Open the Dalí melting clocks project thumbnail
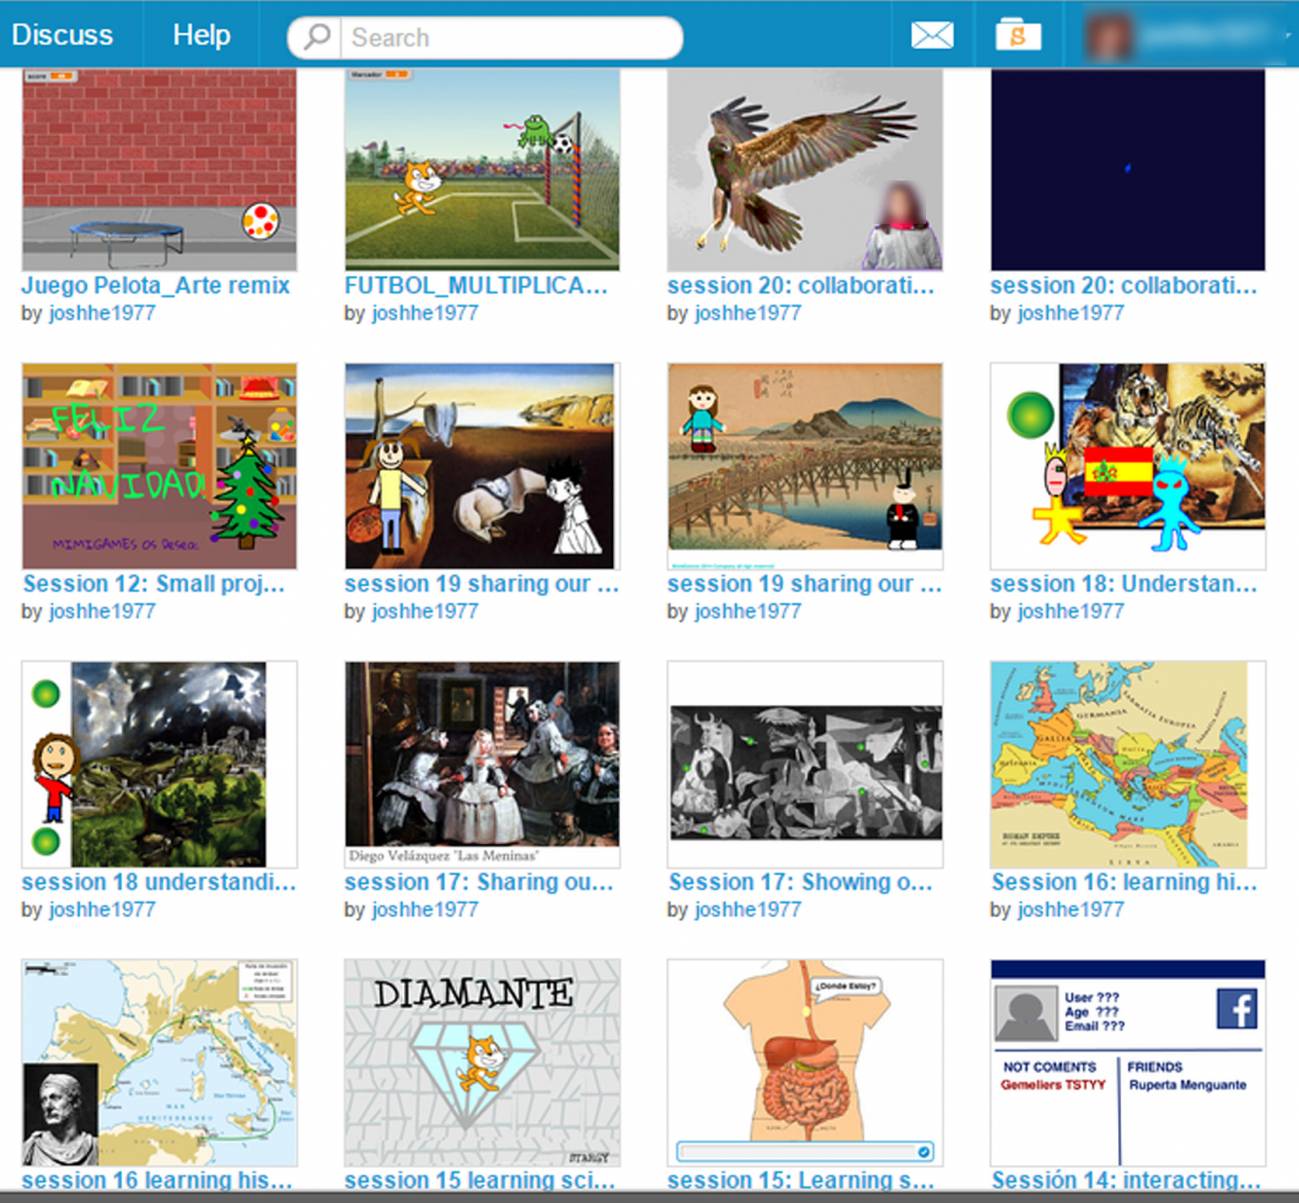 (x=482, y=466)
